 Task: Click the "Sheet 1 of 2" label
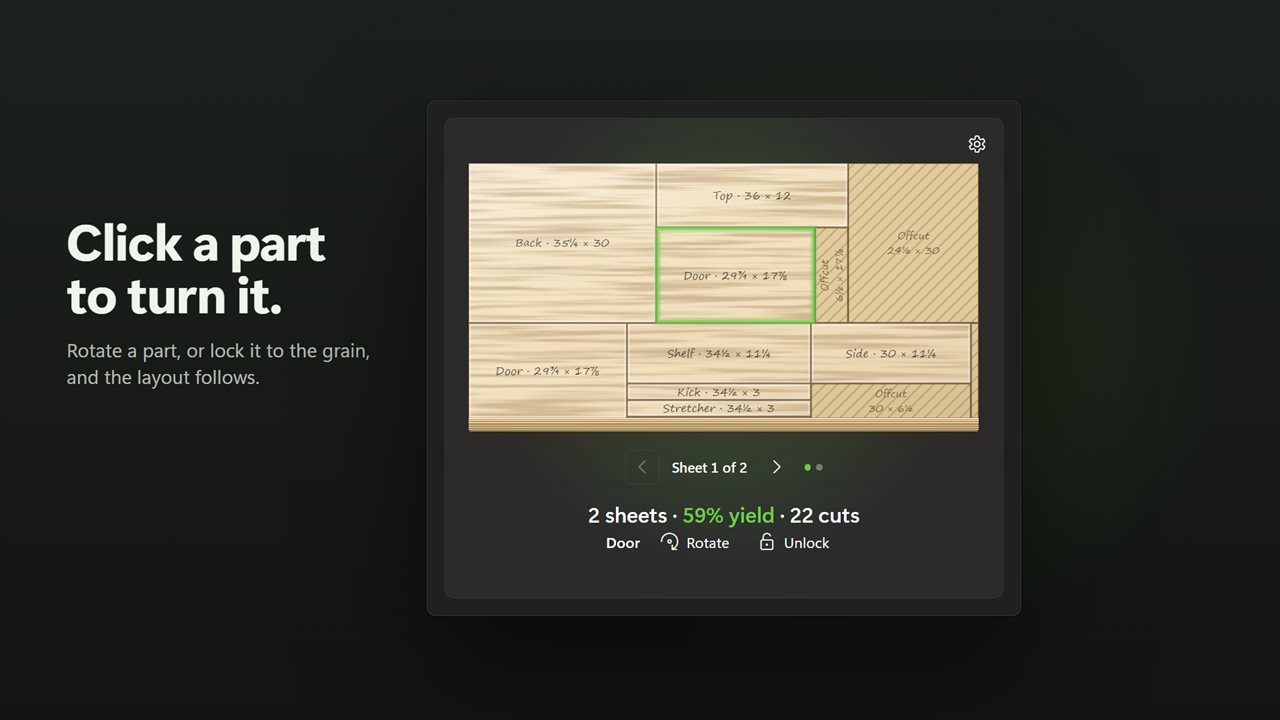[x=709, y=467]
